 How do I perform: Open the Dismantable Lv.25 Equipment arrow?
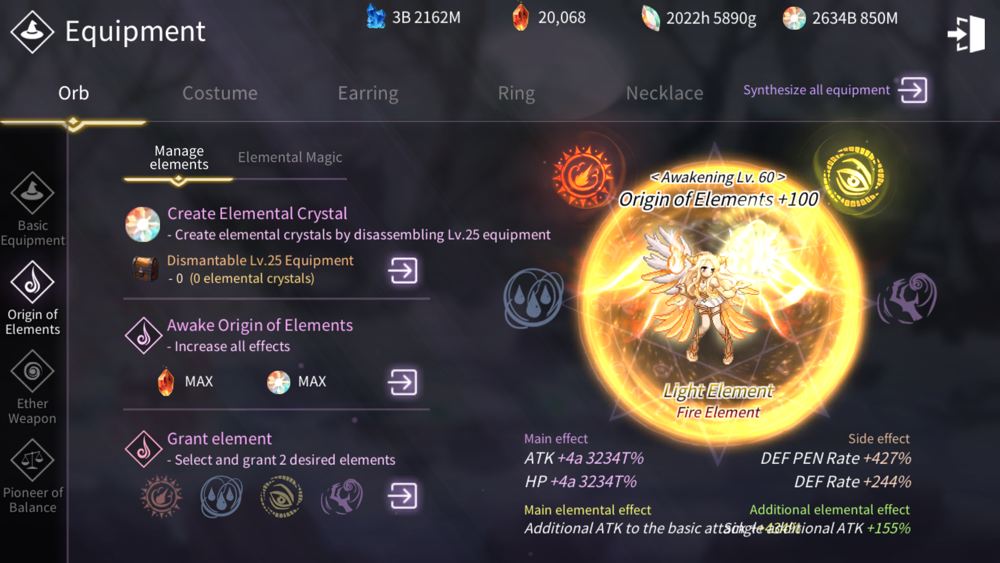[x=403, y=270]
